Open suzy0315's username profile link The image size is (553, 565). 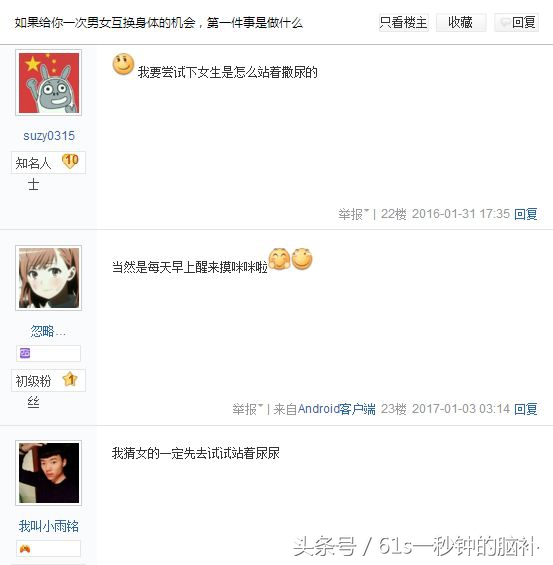click(49, 136)
